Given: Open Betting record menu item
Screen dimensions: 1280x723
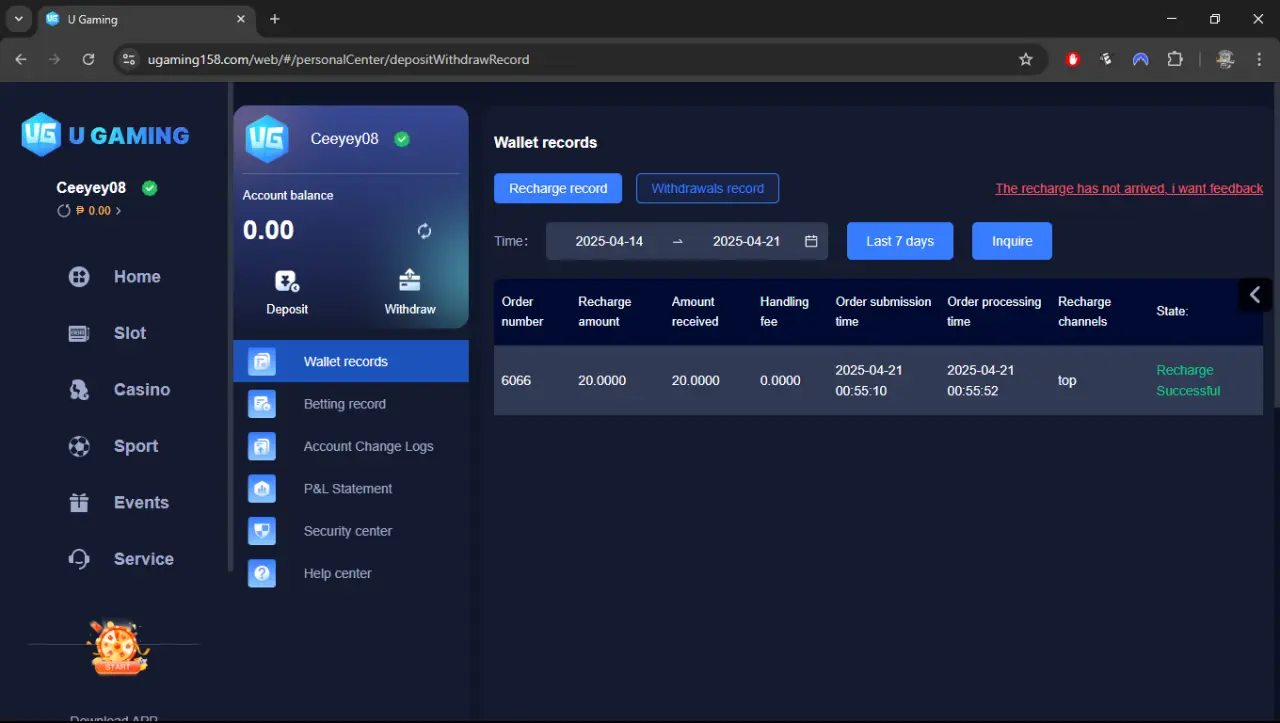Looking at the screenshot, I should coord(351,404).
